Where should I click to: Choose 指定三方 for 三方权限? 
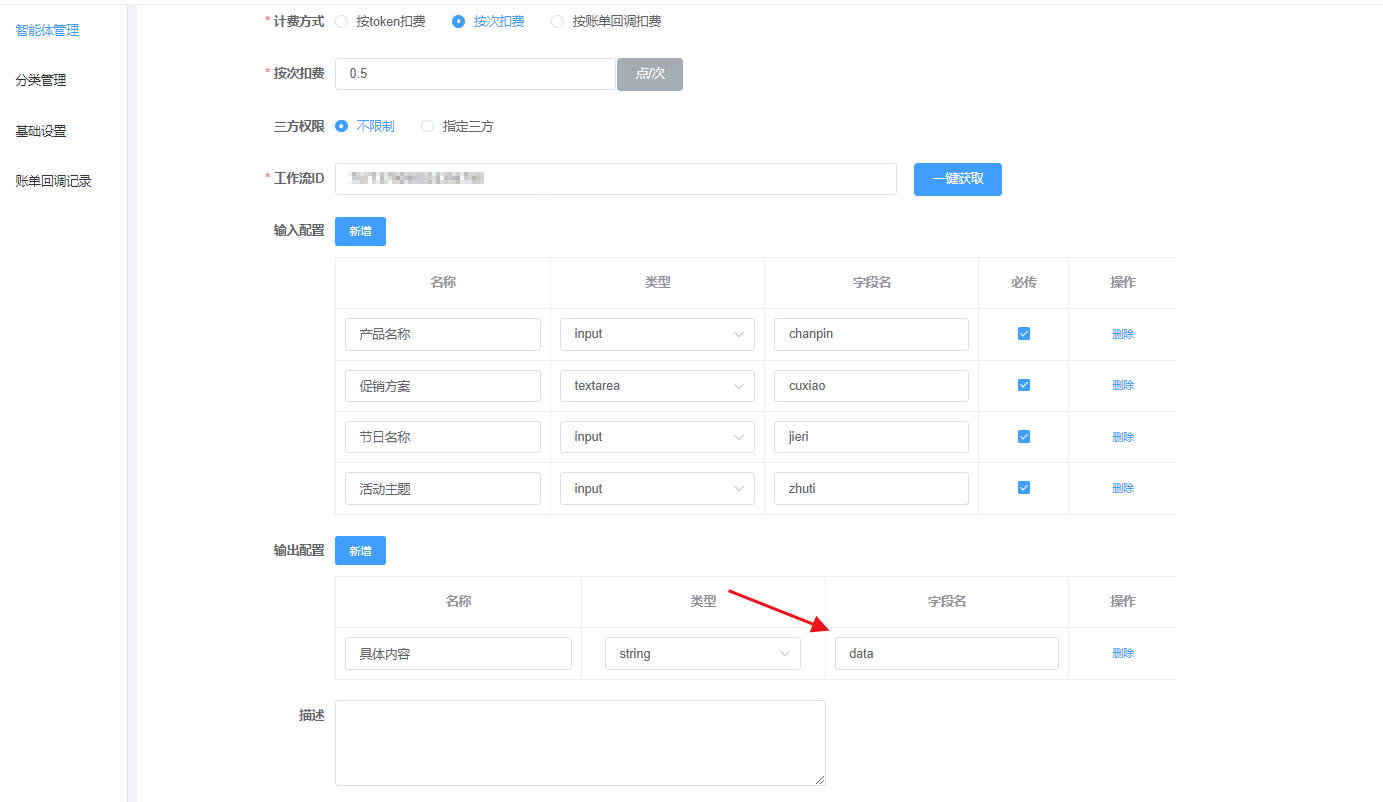tap(428, 126)
